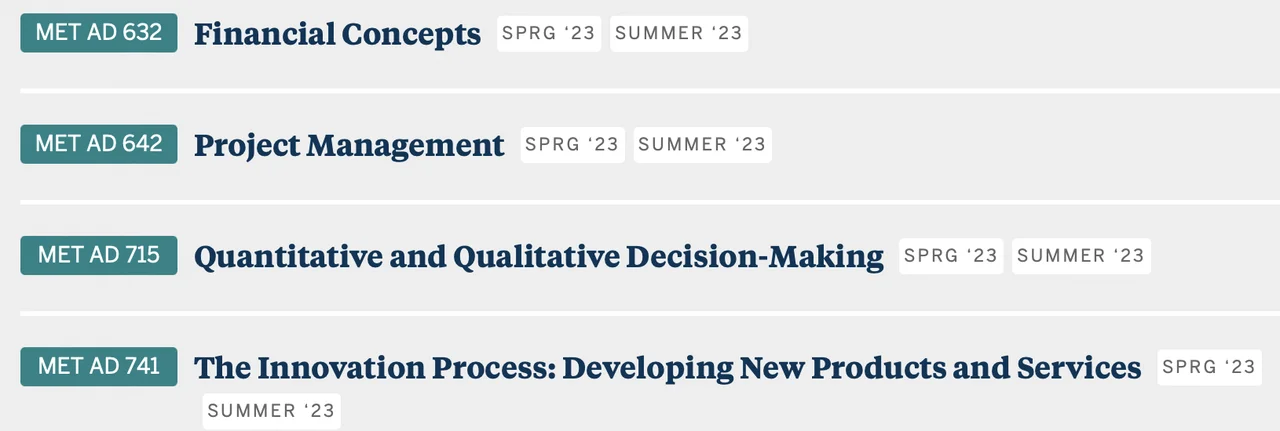The image size is (1280, 431).
Task: Click the MET AD 741 course badge
Action: click(98, 366)
